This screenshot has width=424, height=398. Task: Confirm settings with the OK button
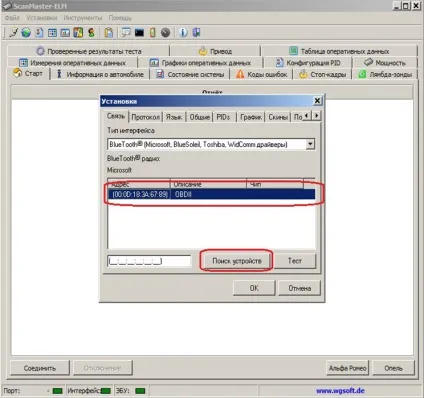coord(254,288)
